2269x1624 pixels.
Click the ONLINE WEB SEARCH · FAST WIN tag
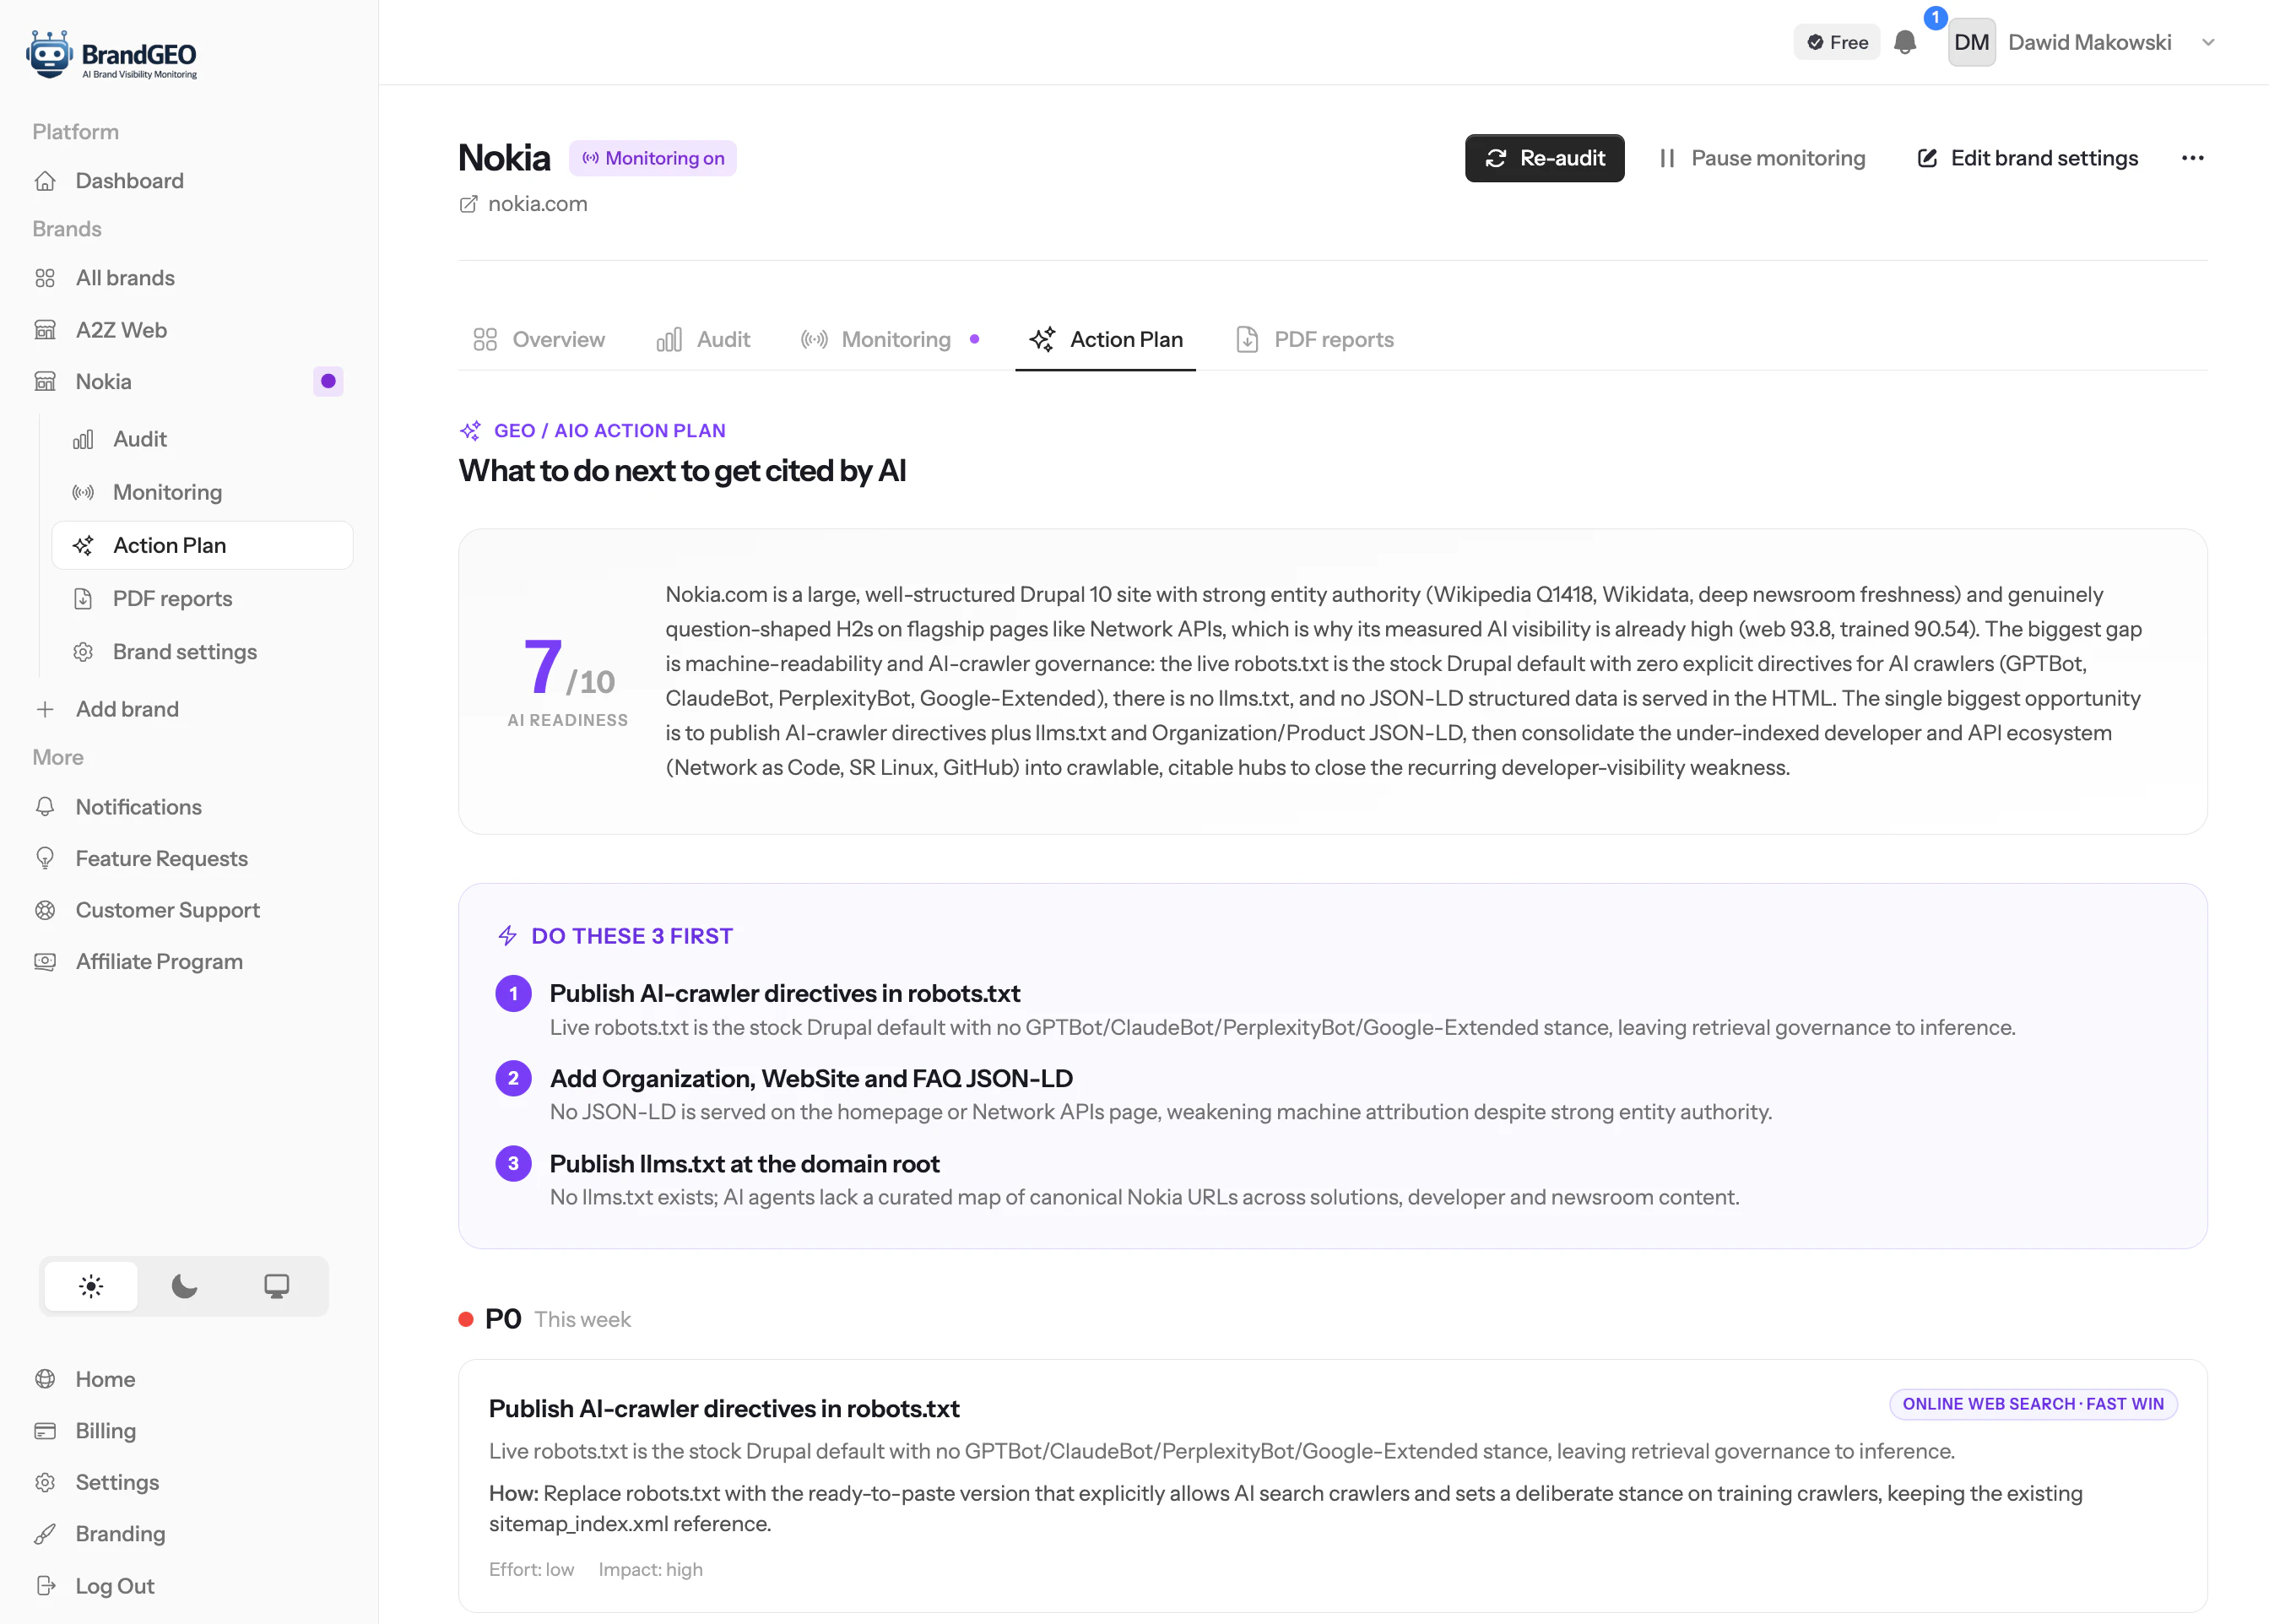tap(2033, 1404)
